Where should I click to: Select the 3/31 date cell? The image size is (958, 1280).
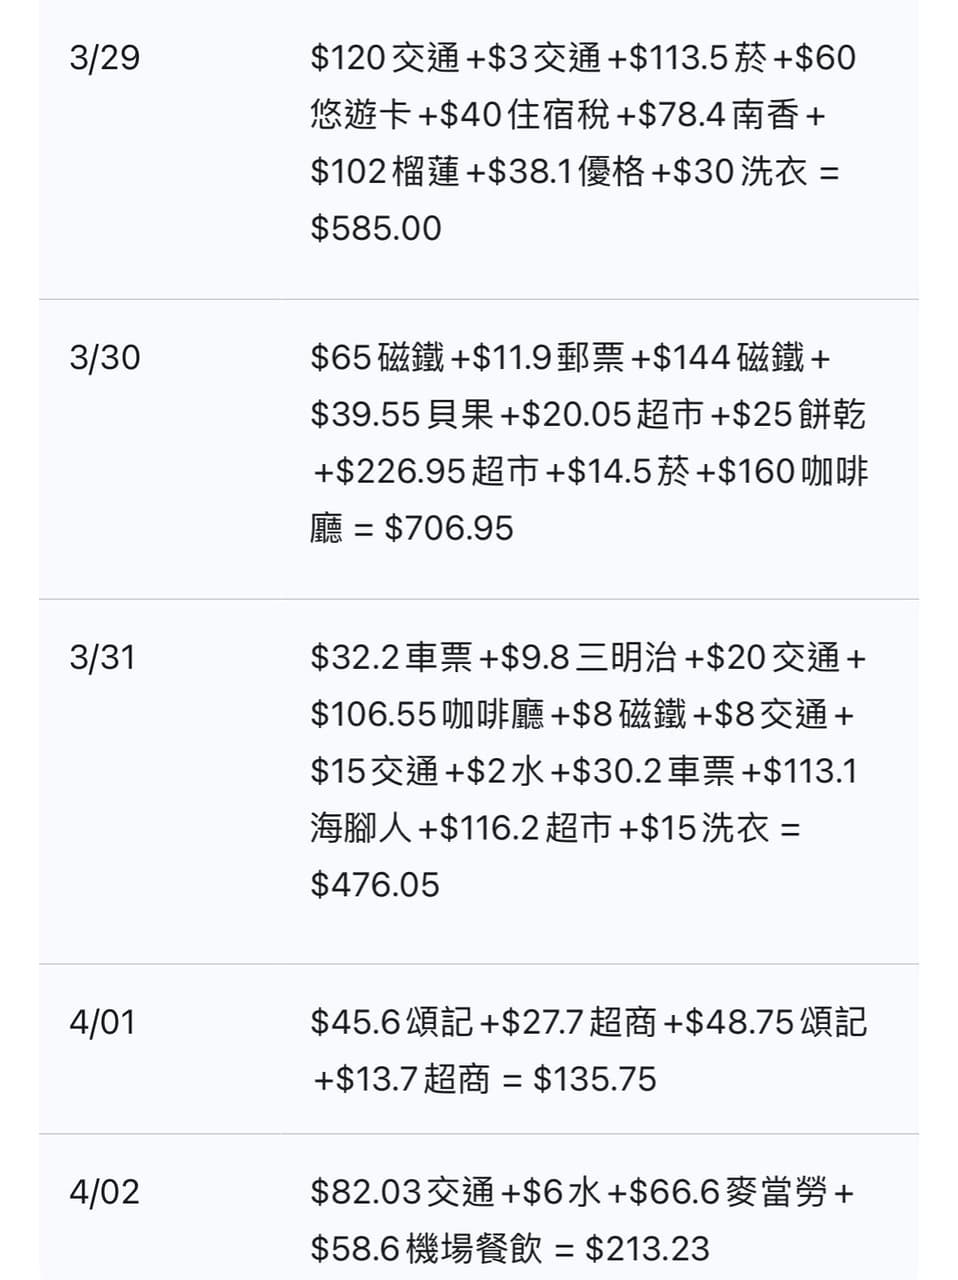(x=102, y=658)
